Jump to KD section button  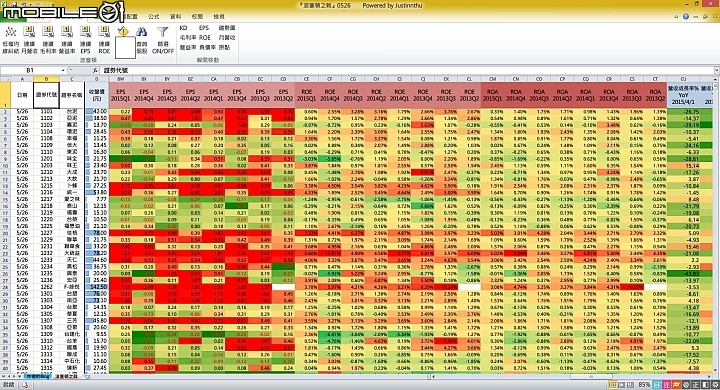coord(183,28)
